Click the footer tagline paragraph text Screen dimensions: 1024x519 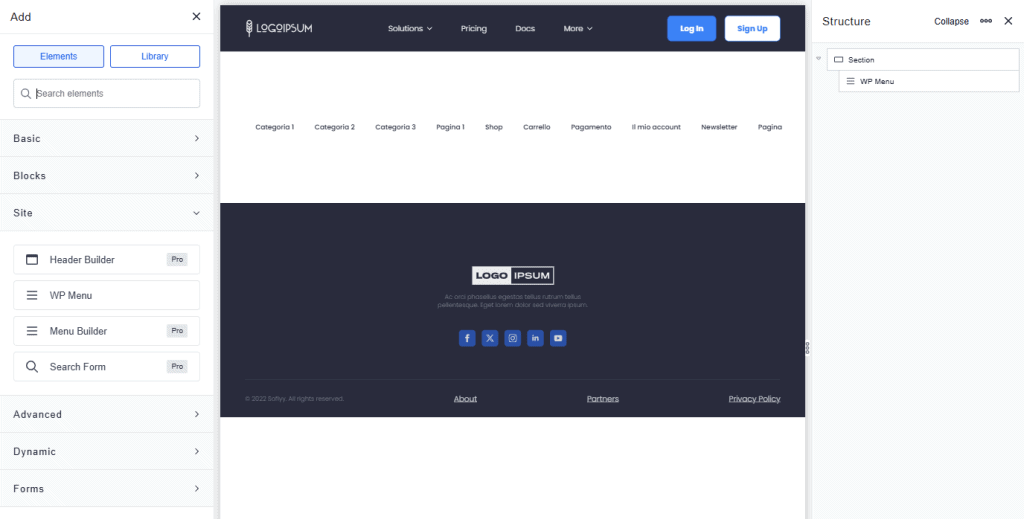click(513, 301)
